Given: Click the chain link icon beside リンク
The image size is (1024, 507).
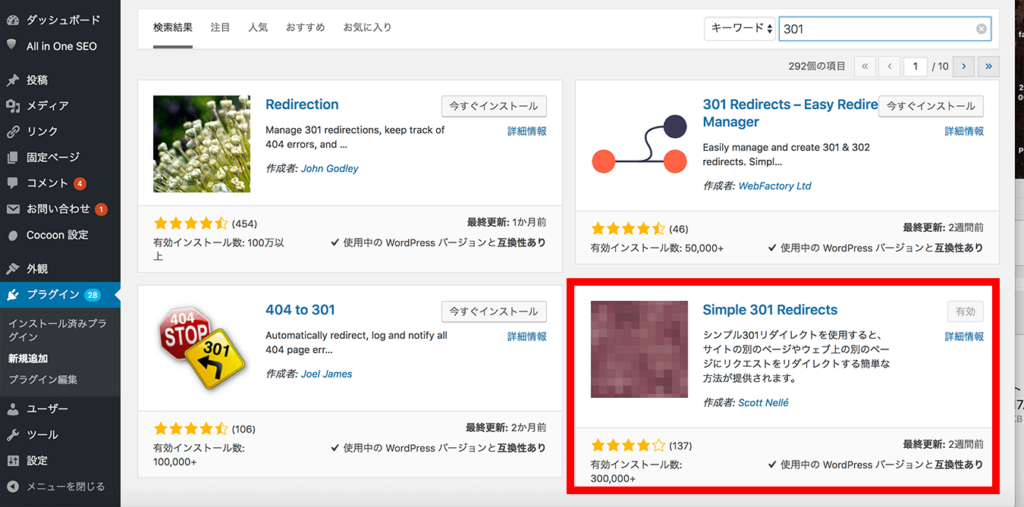Looking at the screenshot, I should [12, 131].
